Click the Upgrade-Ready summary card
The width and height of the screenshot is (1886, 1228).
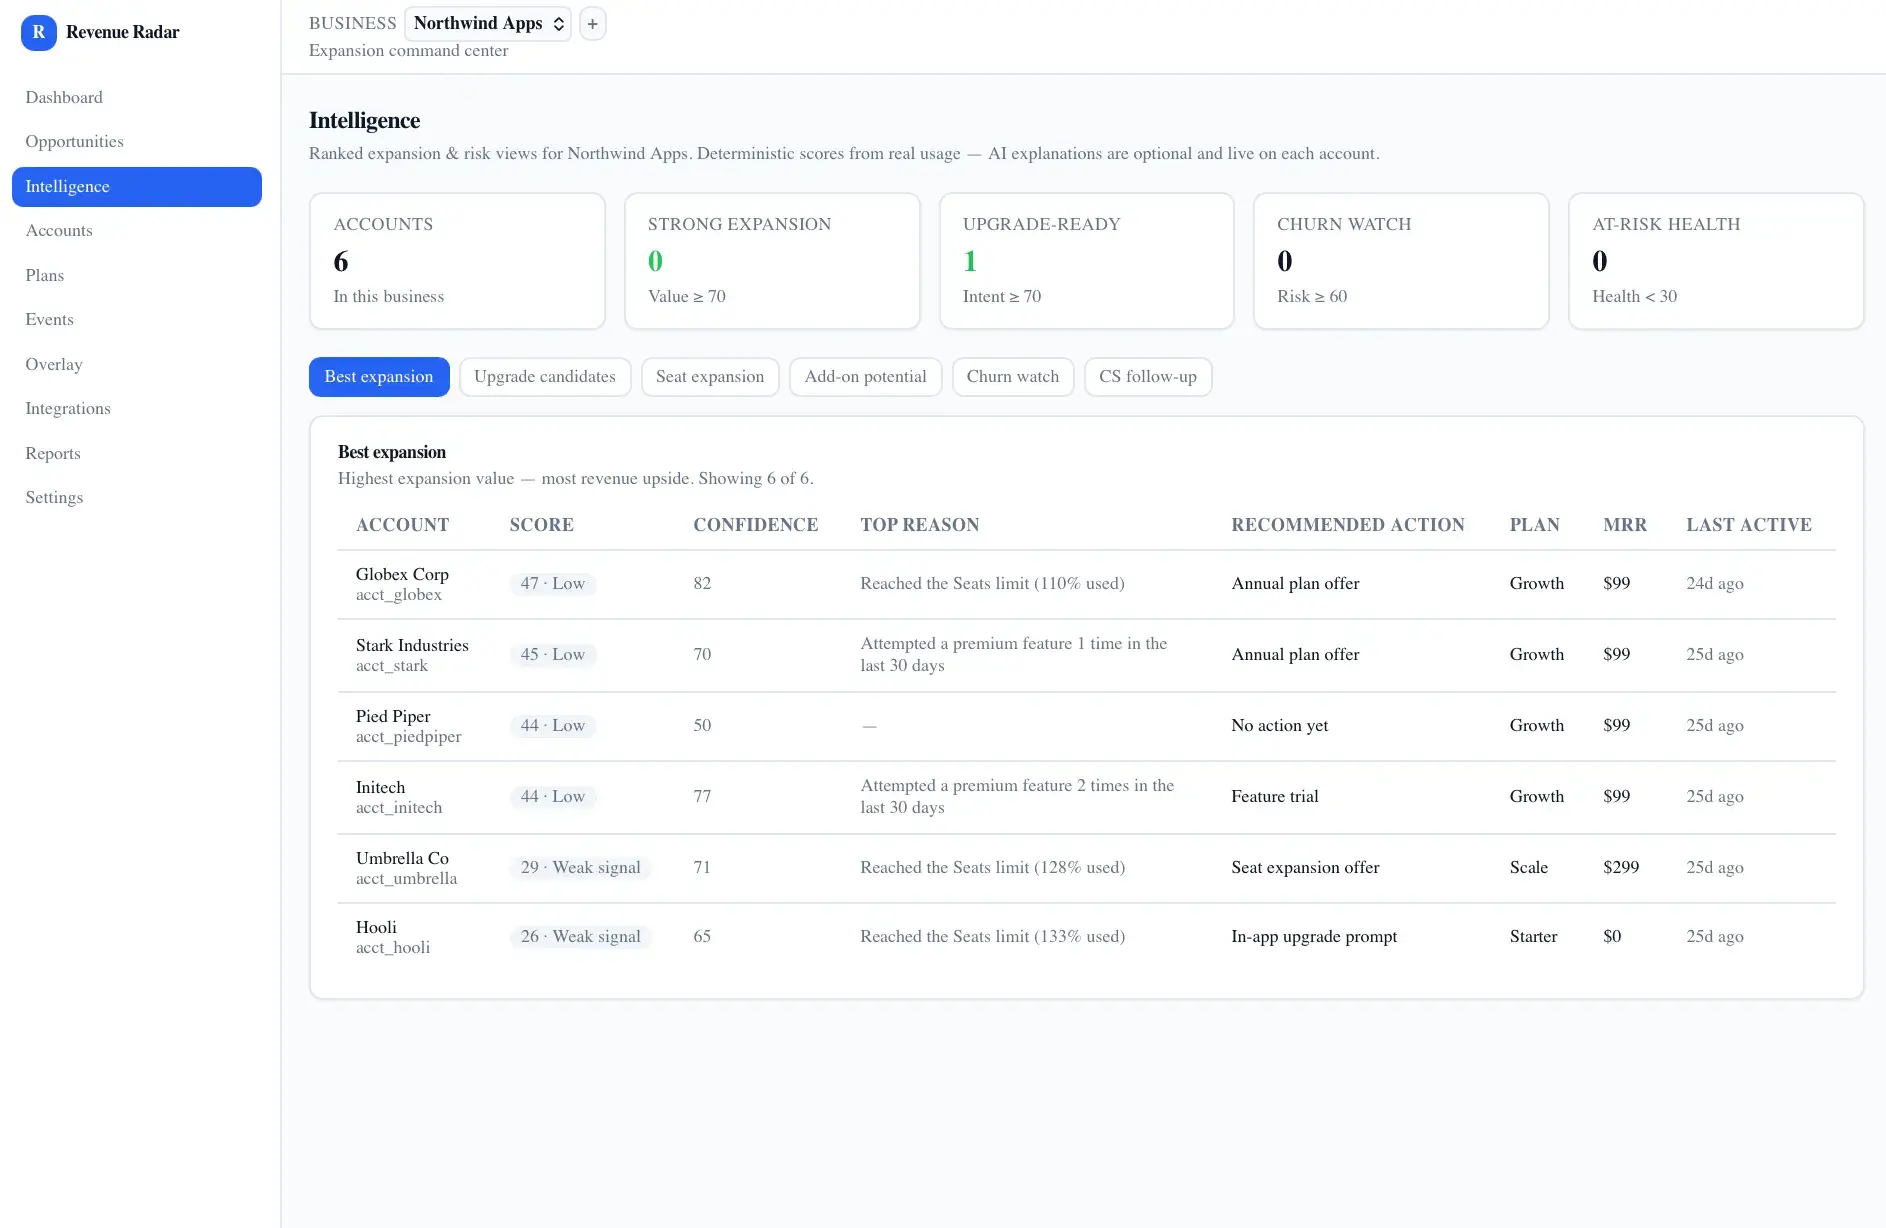[x=1087, y=261]
